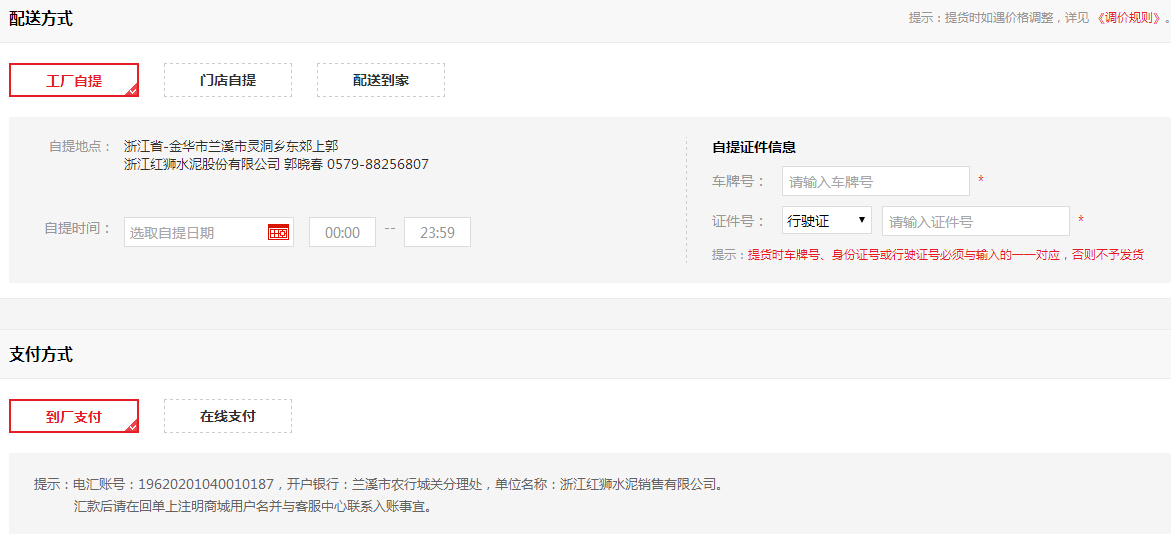The height and width of the screenshot is (534, 1171).
Task: Select the 工厂自提 delivery option
Action: 74,80
